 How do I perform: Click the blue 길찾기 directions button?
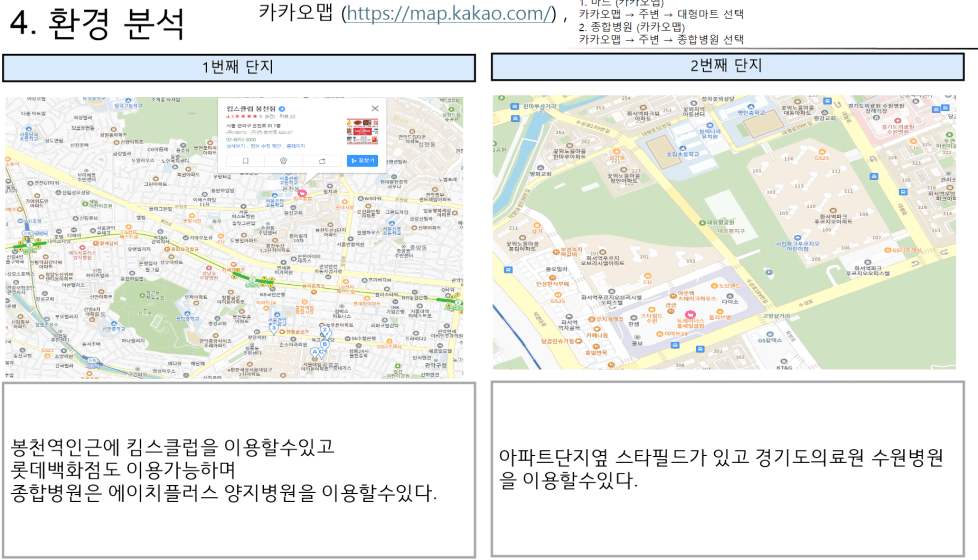(362, 161)
